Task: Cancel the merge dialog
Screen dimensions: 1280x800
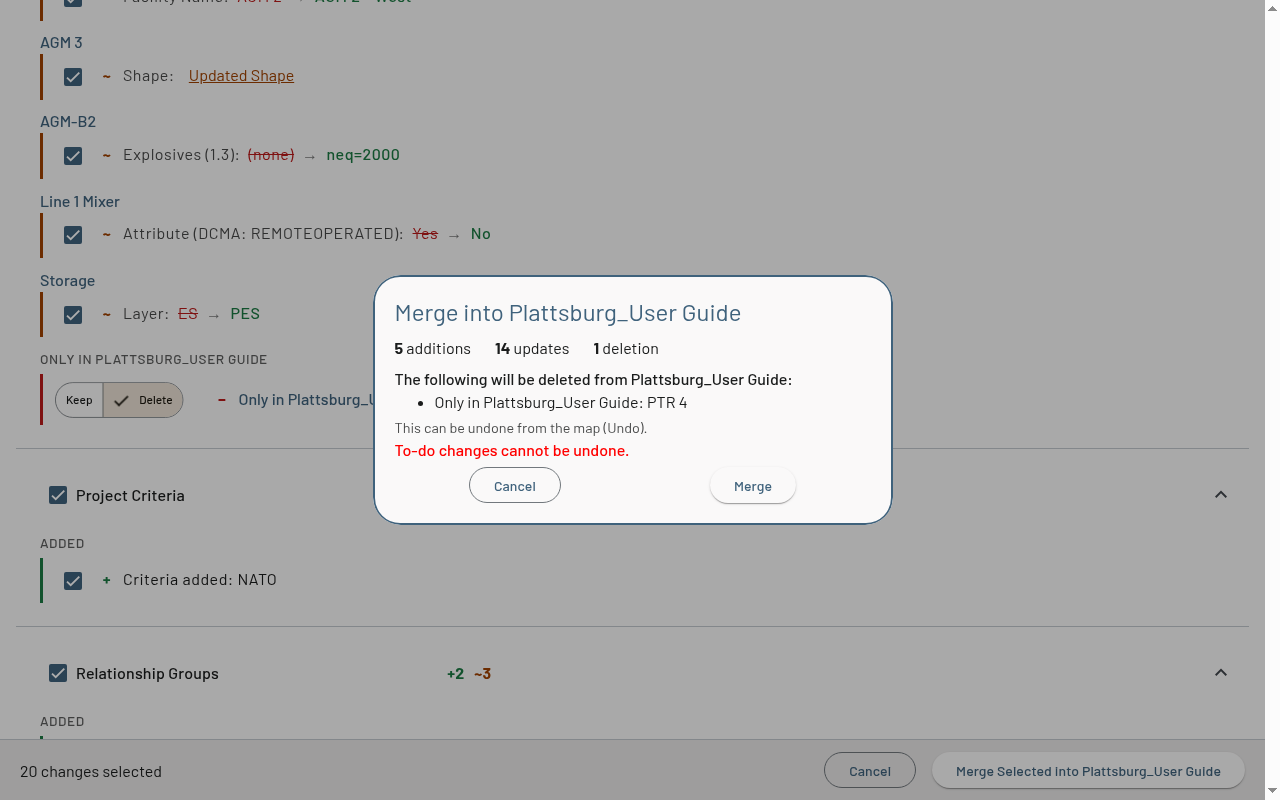Action: click(x=515, y=486)
